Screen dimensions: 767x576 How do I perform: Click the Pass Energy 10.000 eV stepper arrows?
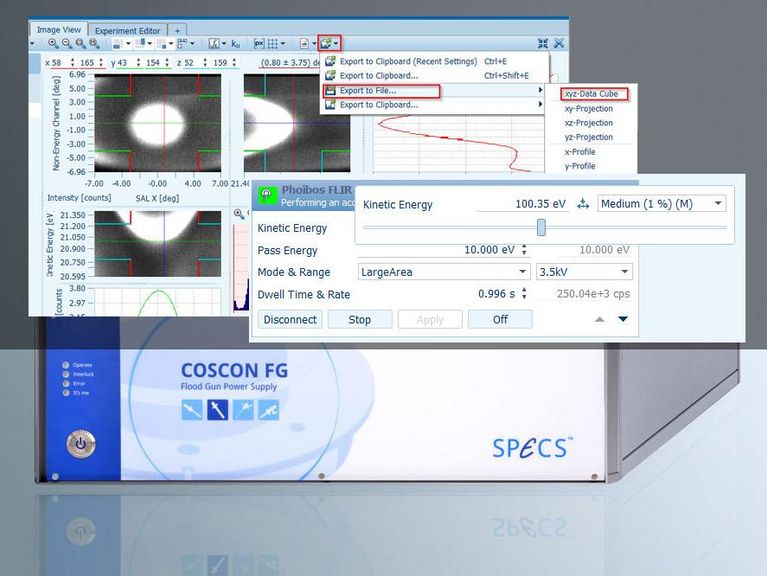(524, 250)
